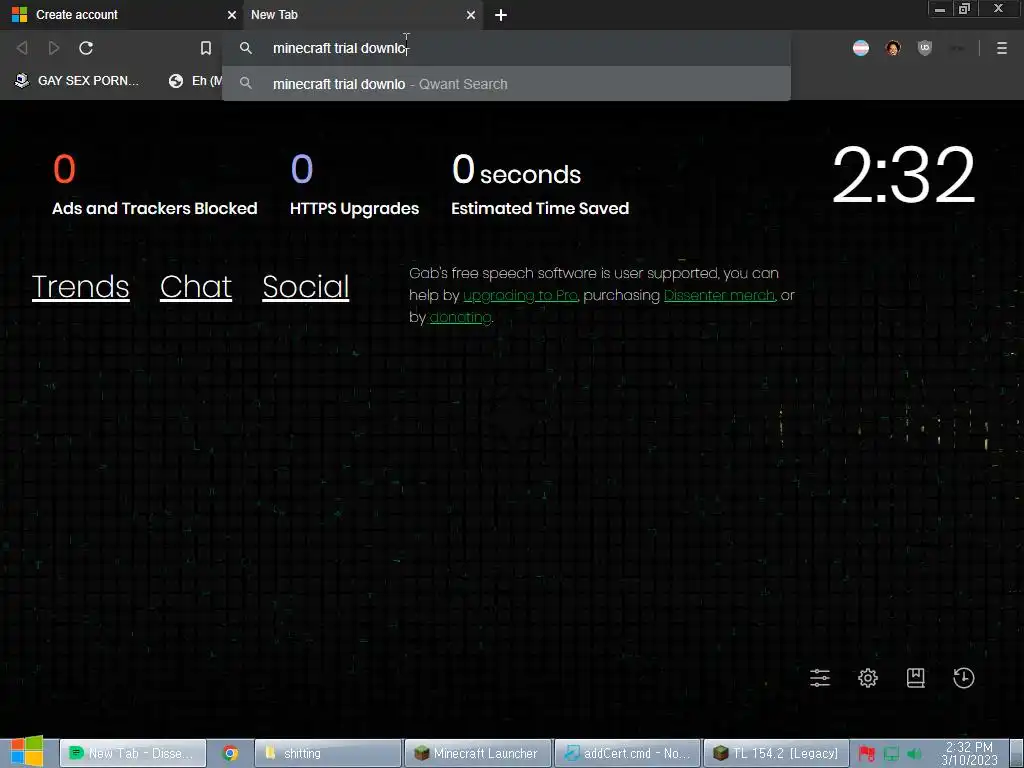Image resolution: width=1024 pixels, height=768 pixels.
Task: Open the Eh bookmark with globe icon
Action: [195, 80]
